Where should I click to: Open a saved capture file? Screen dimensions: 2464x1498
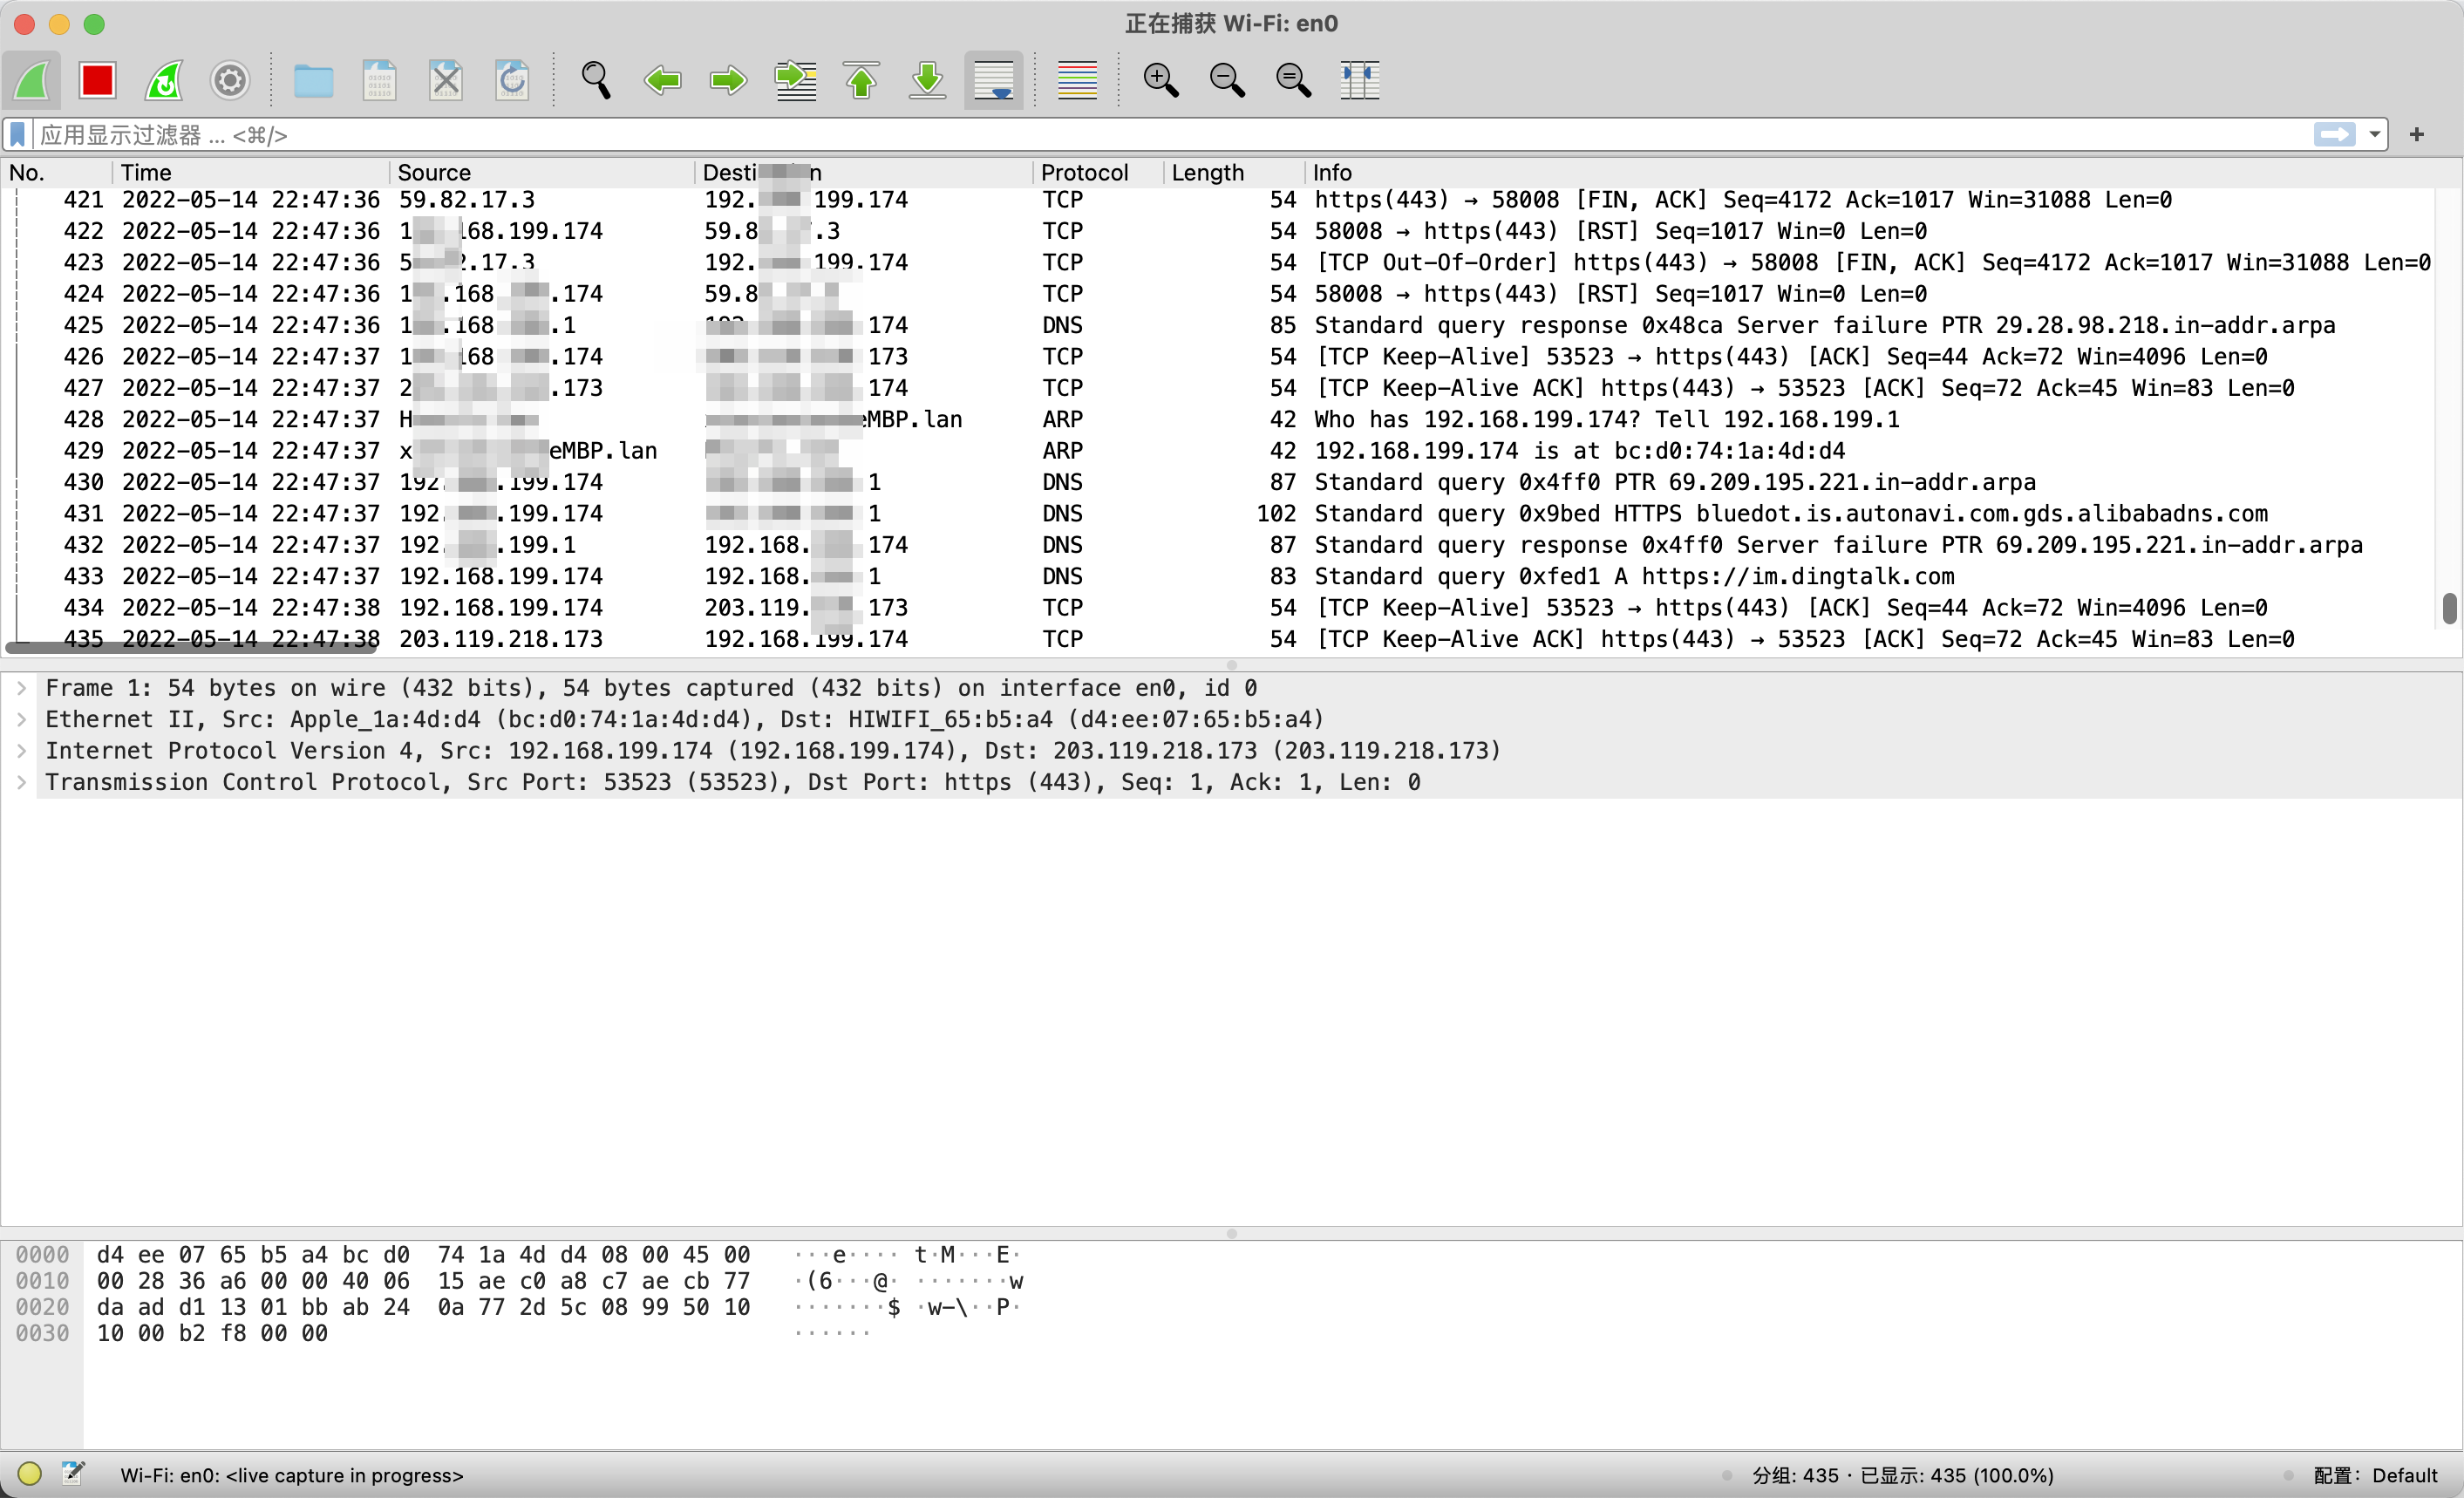point(313,80)
